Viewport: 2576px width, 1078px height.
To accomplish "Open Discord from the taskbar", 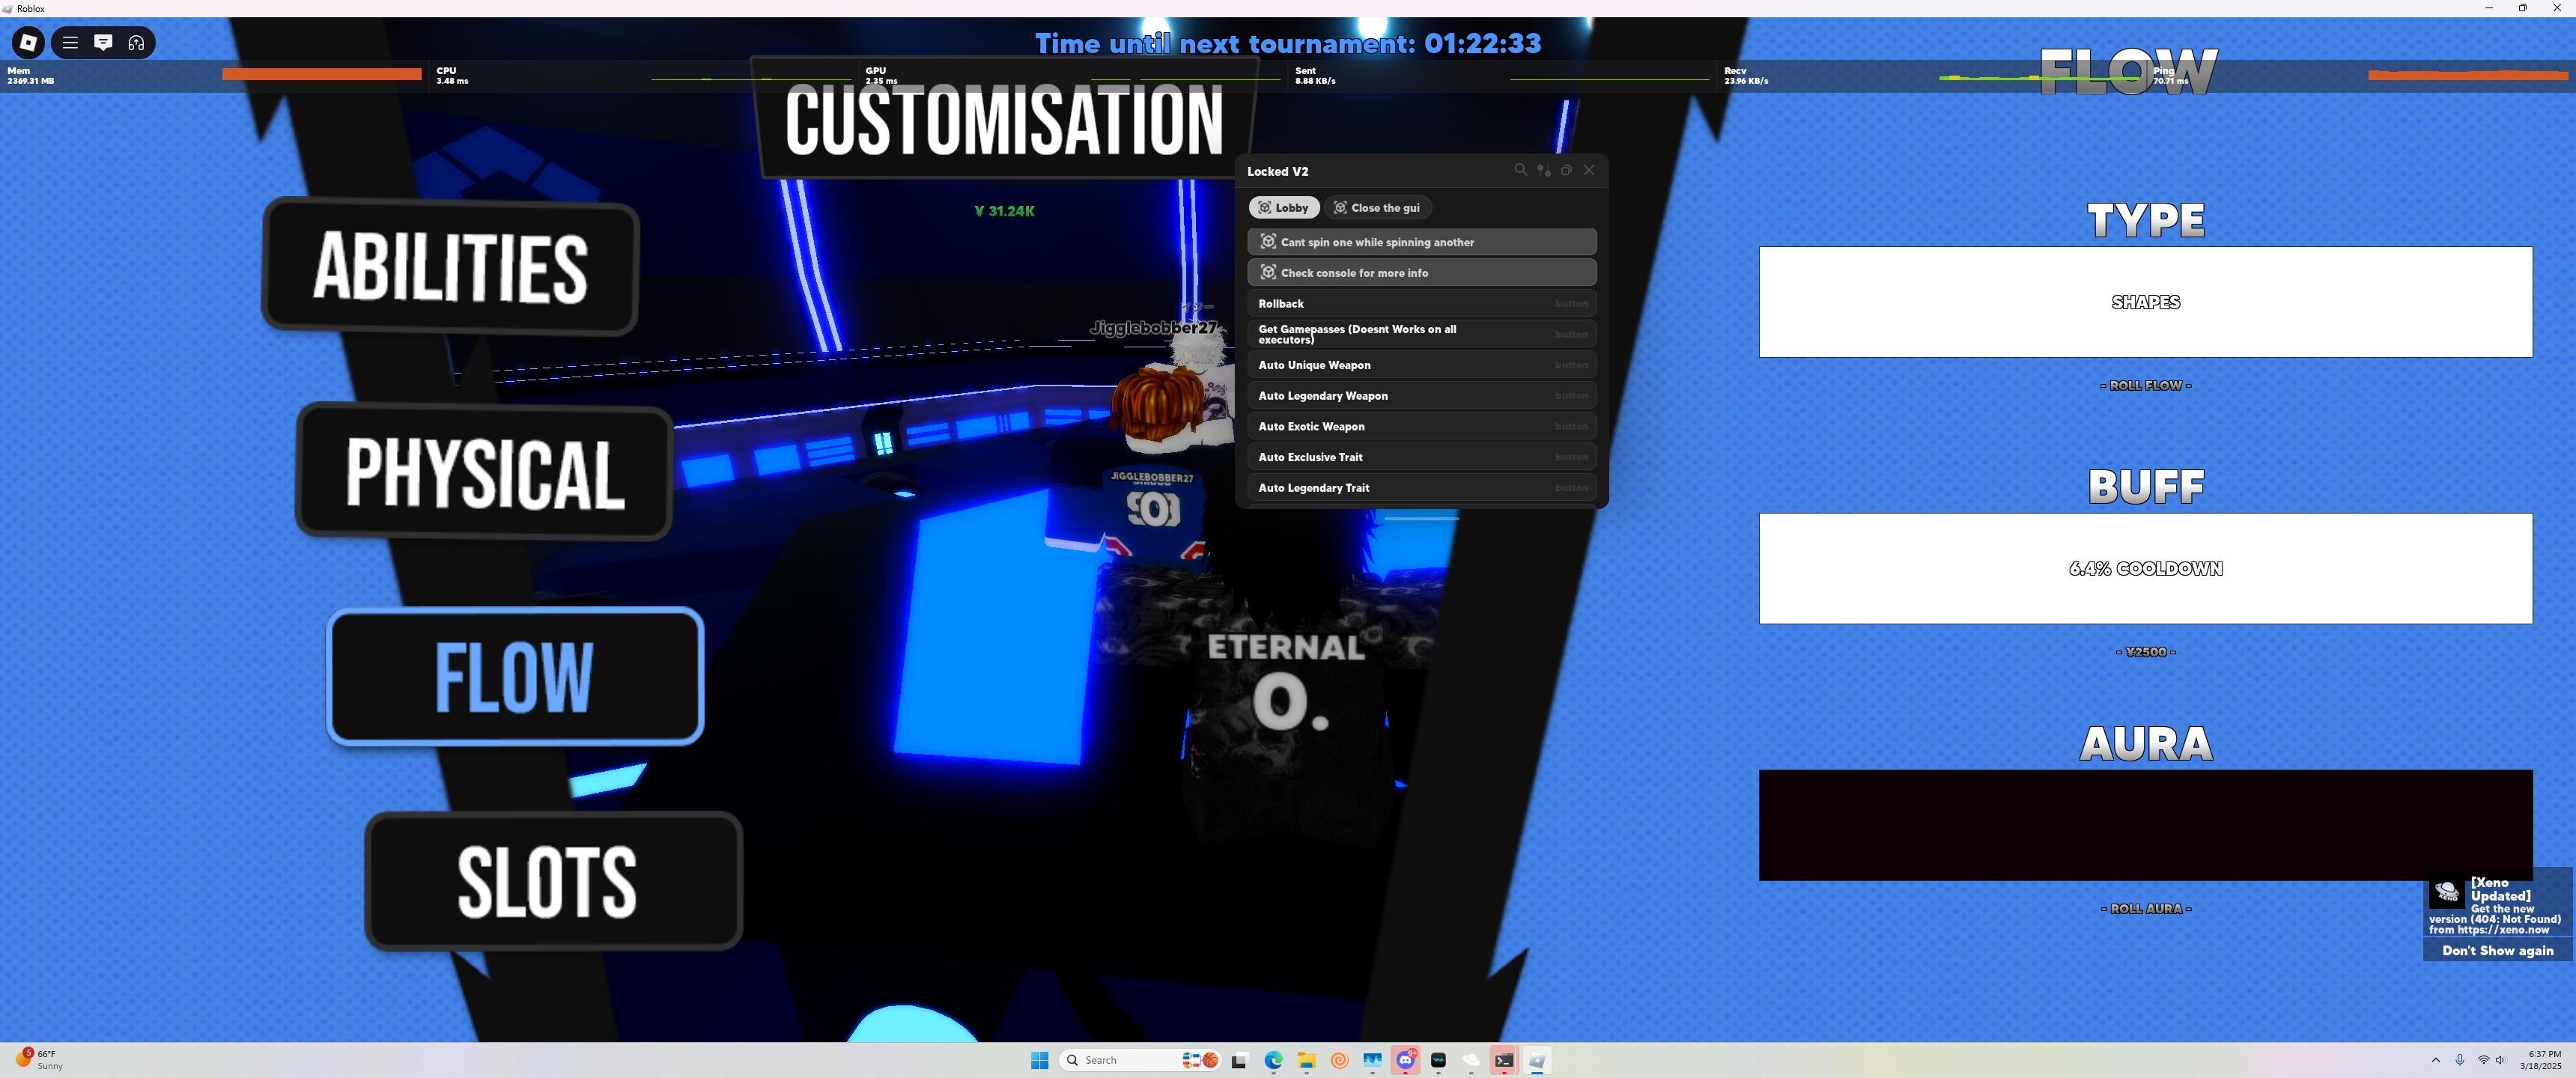I will pos(1405,1060).
